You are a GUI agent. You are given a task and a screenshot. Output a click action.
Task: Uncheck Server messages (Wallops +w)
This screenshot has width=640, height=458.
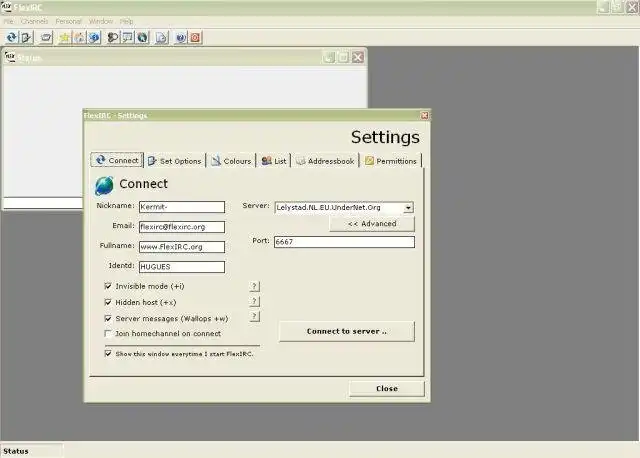[108, 318]
